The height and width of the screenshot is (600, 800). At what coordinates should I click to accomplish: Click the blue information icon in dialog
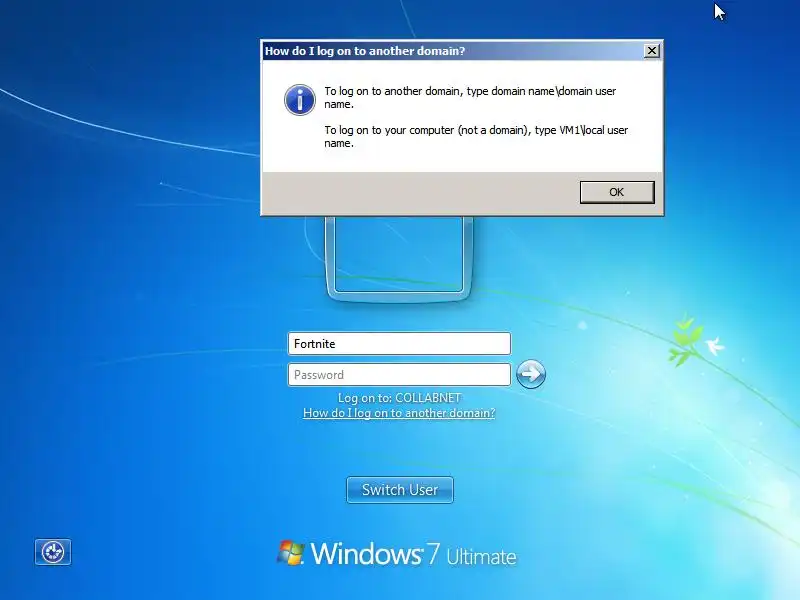pos(299,99)
